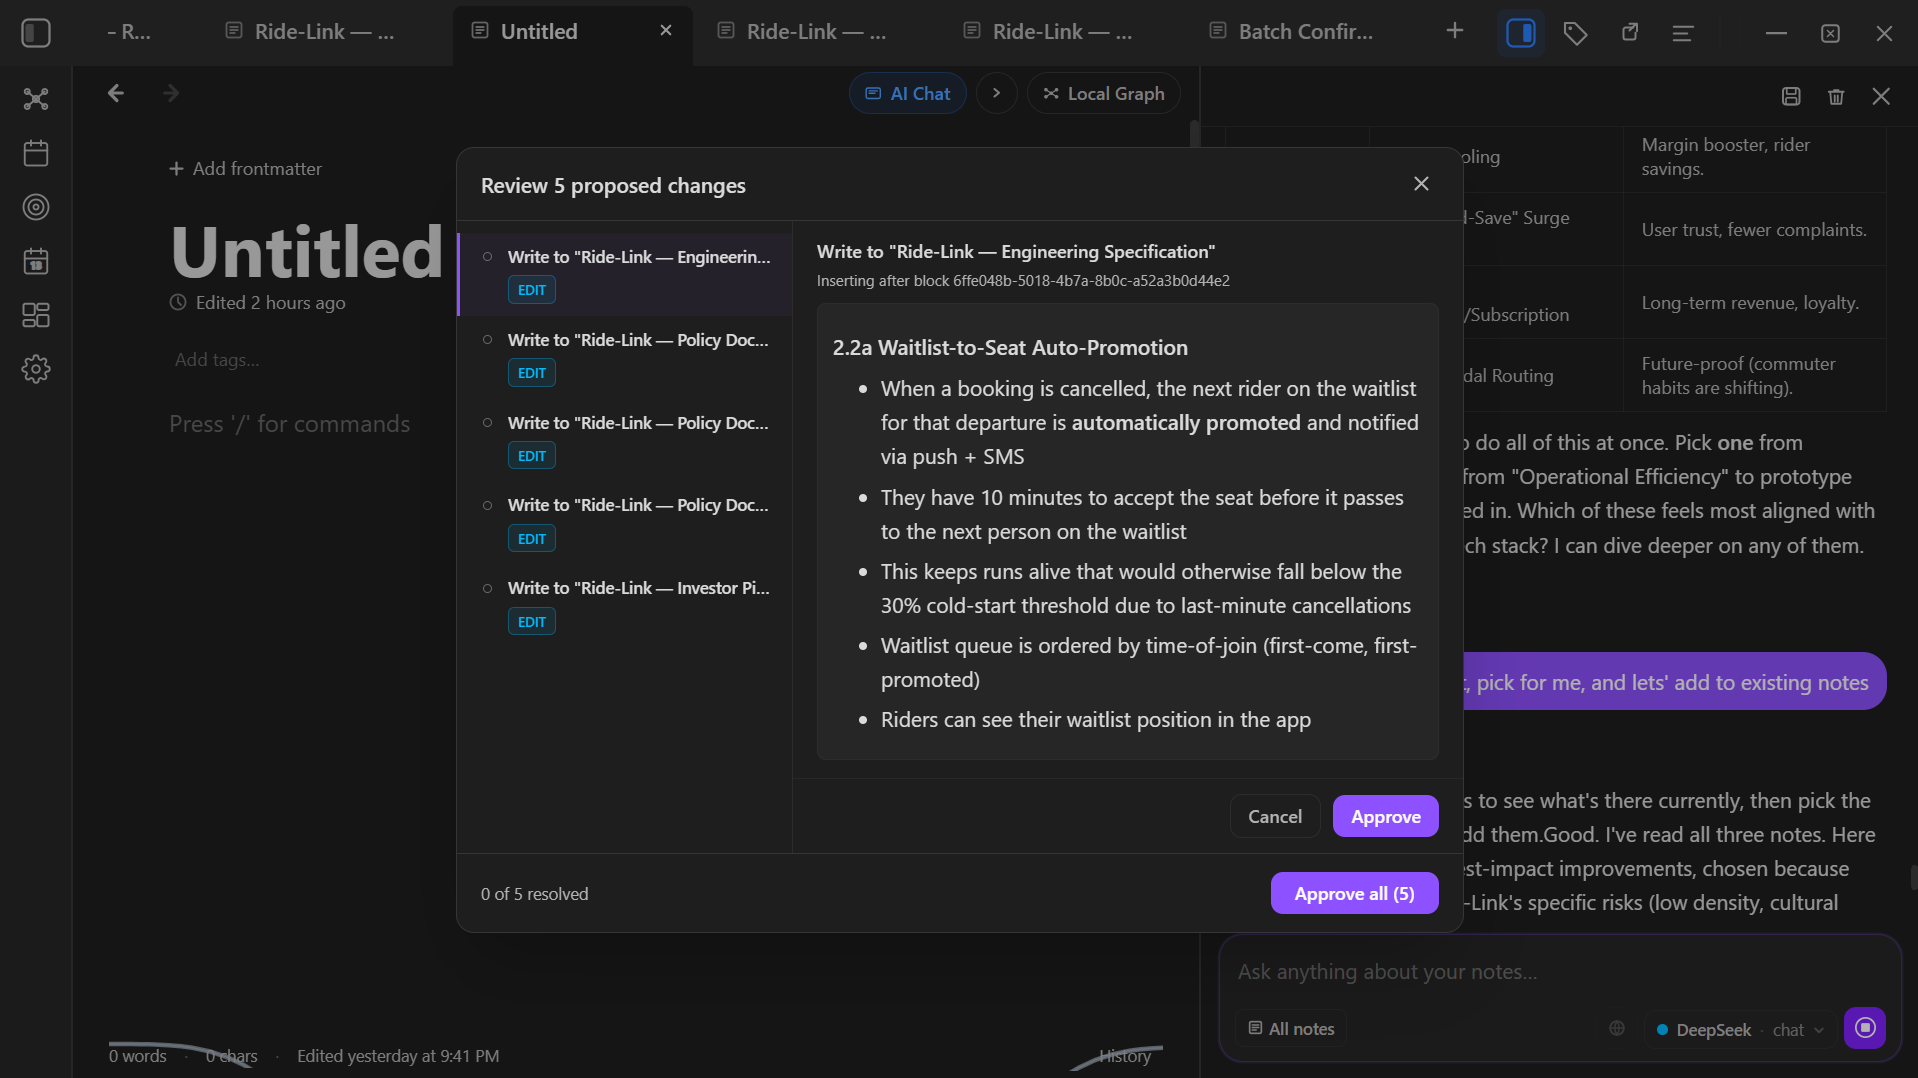This screenshot has height=1078, width=1918.
Task: Close the AI chat panel
Action: click(1881, 96)
